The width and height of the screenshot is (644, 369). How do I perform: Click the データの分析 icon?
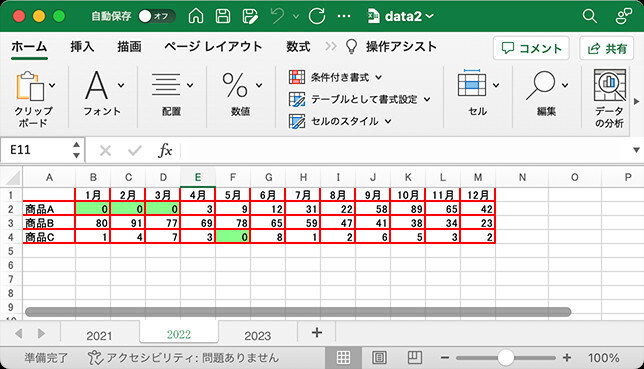(x=610, y=86)
